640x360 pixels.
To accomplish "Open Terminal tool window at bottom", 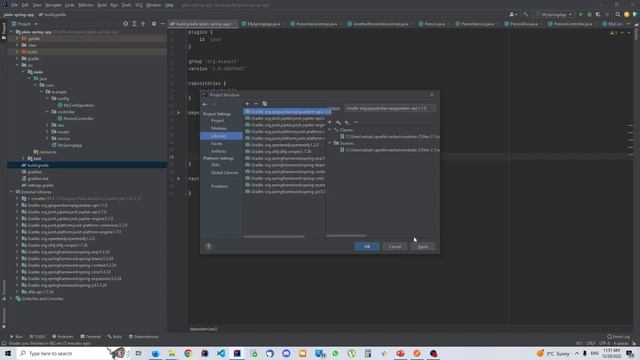I will point(91,337).
